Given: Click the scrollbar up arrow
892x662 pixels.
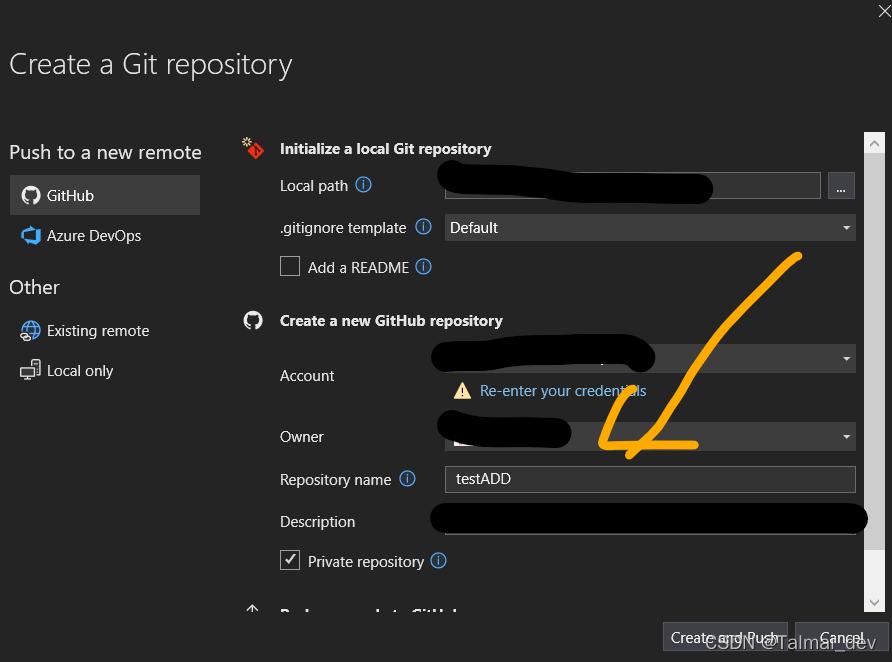Looking at the screenshot, I should pyautogui.click(x=874, y=143).
